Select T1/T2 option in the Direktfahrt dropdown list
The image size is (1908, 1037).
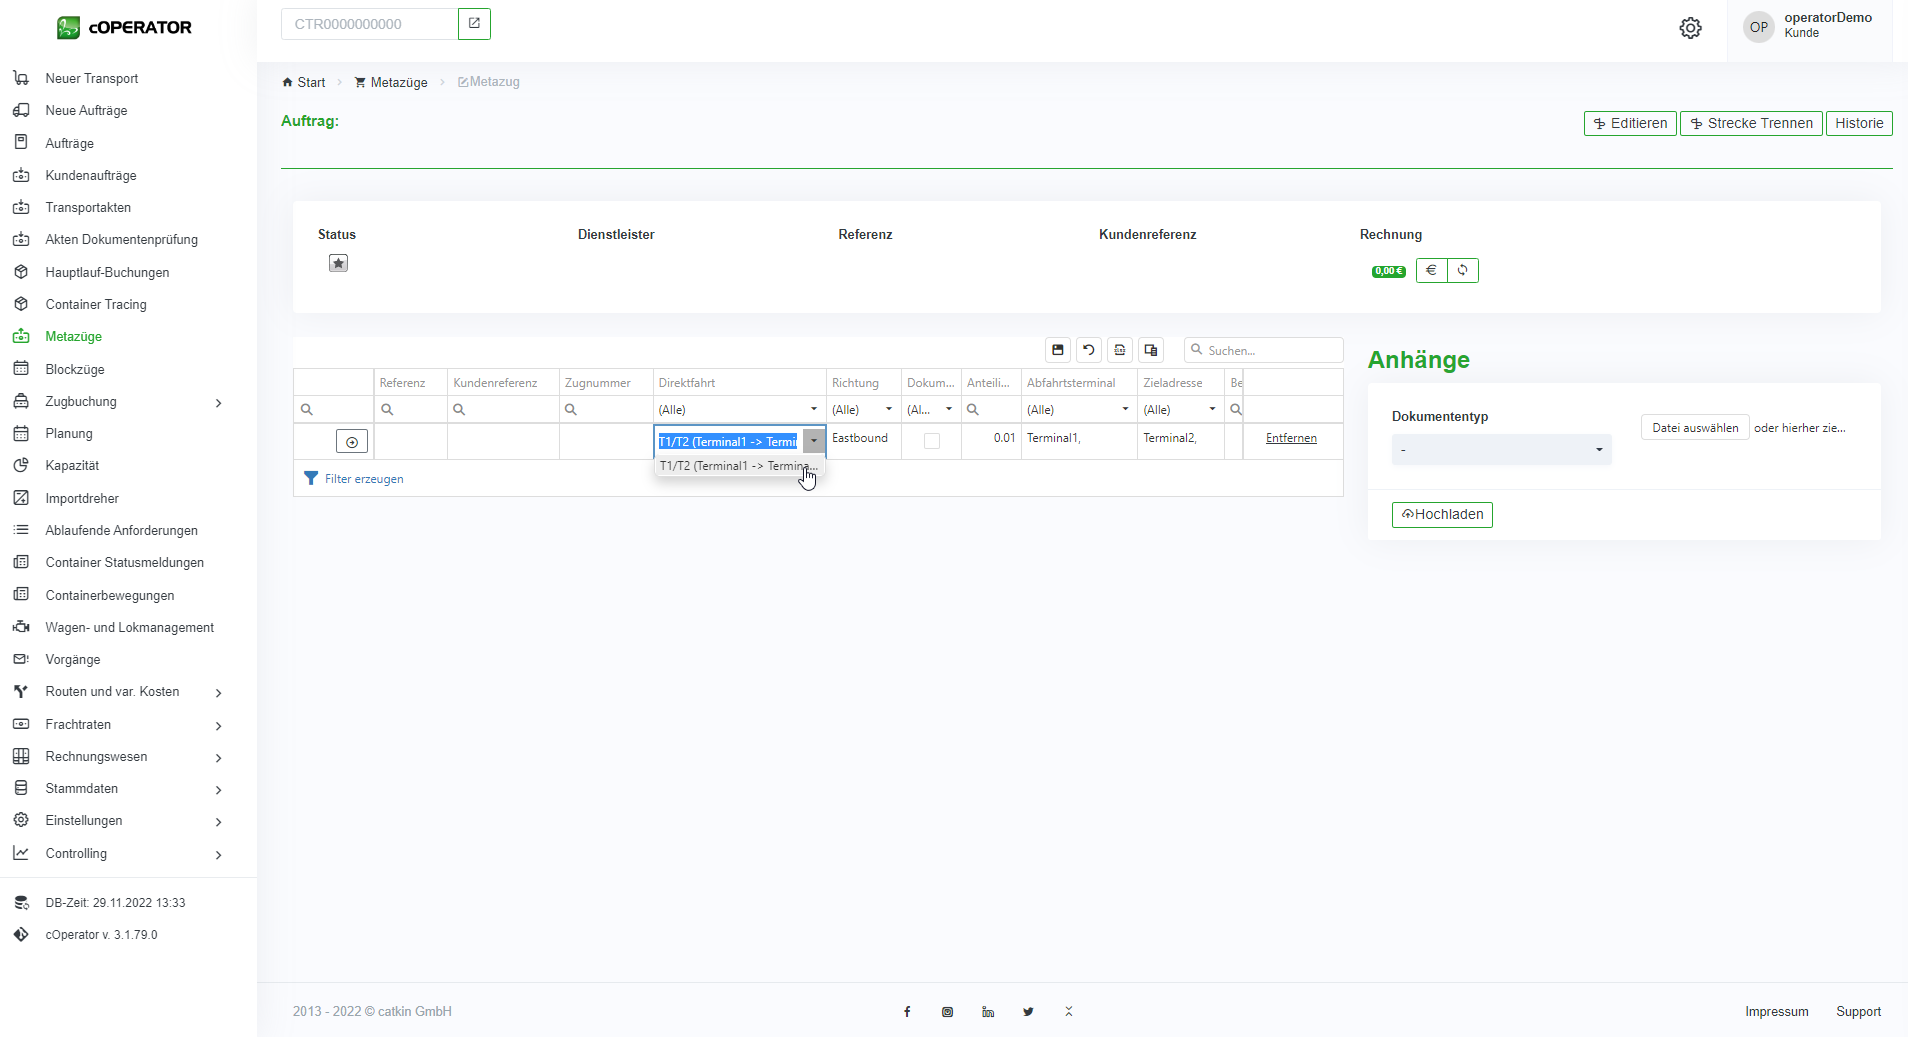(x=738, y=466)
